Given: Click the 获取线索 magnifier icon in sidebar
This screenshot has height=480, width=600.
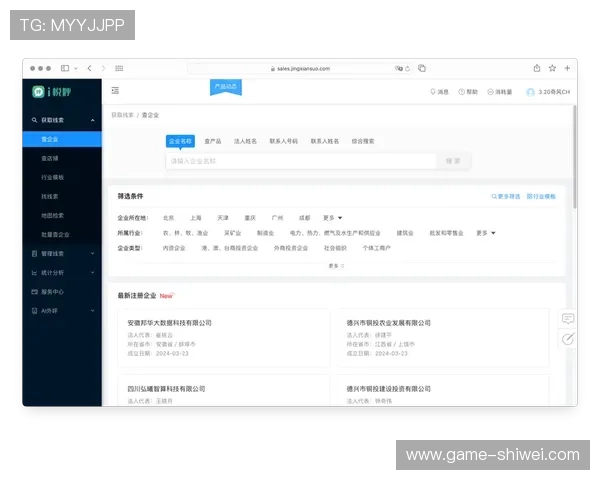Looking at the screenshot, I should (x=34, y=120).
